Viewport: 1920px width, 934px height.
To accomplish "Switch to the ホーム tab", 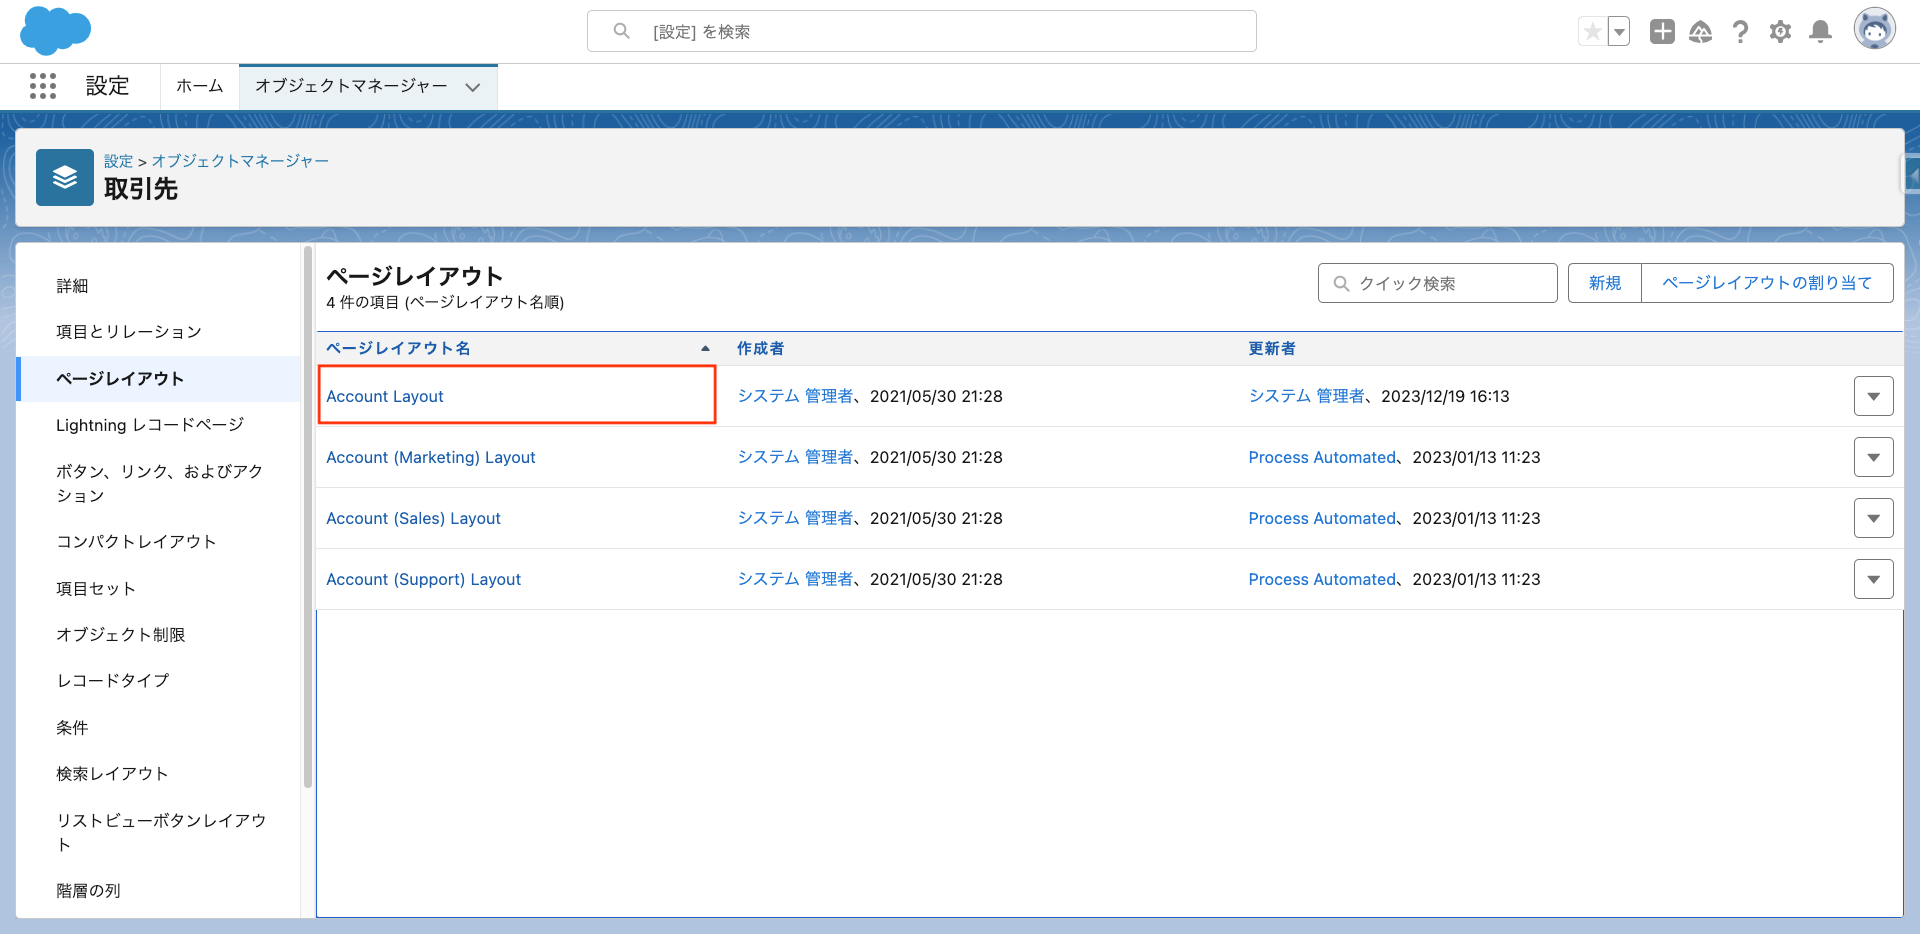I will click(199, 87).
